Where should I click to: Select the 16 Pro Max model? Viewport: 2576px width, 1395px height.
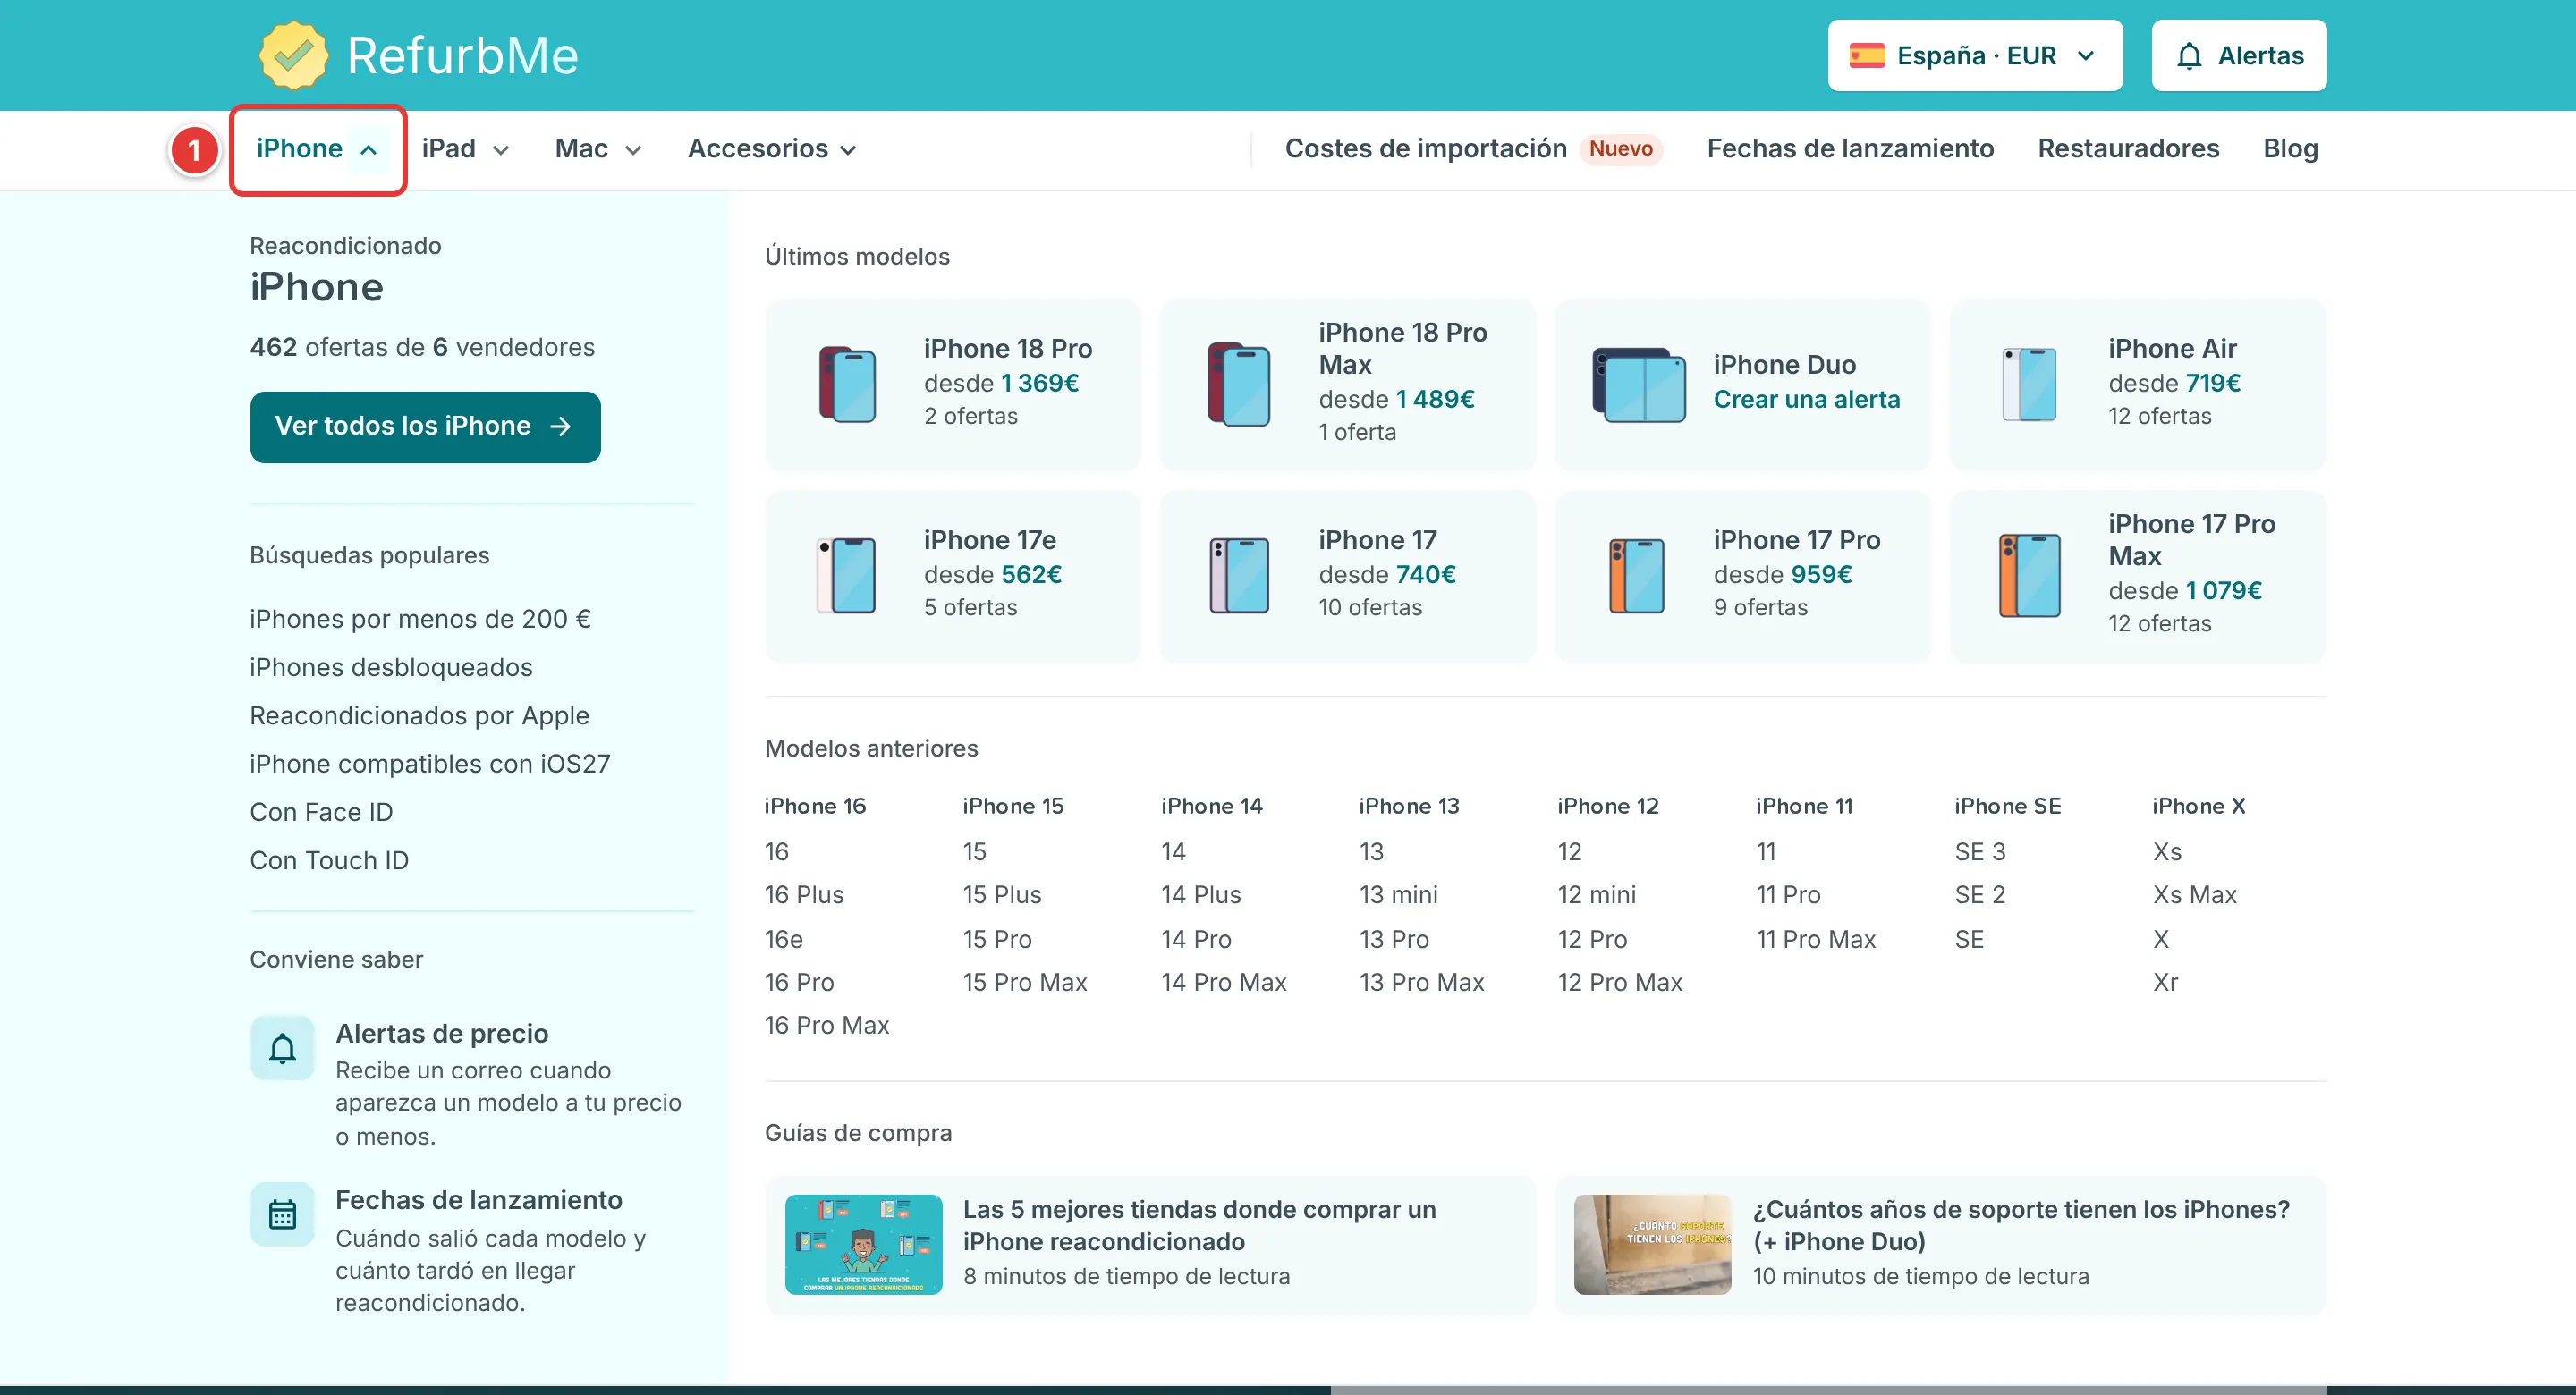pos(826,1025)
